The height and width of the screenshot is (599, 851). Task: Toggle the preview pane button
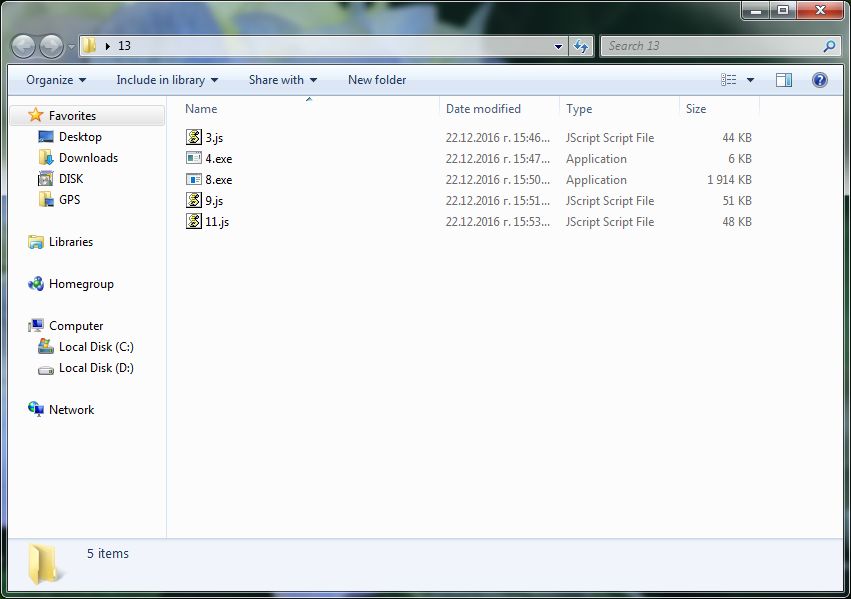click(784, 80)
